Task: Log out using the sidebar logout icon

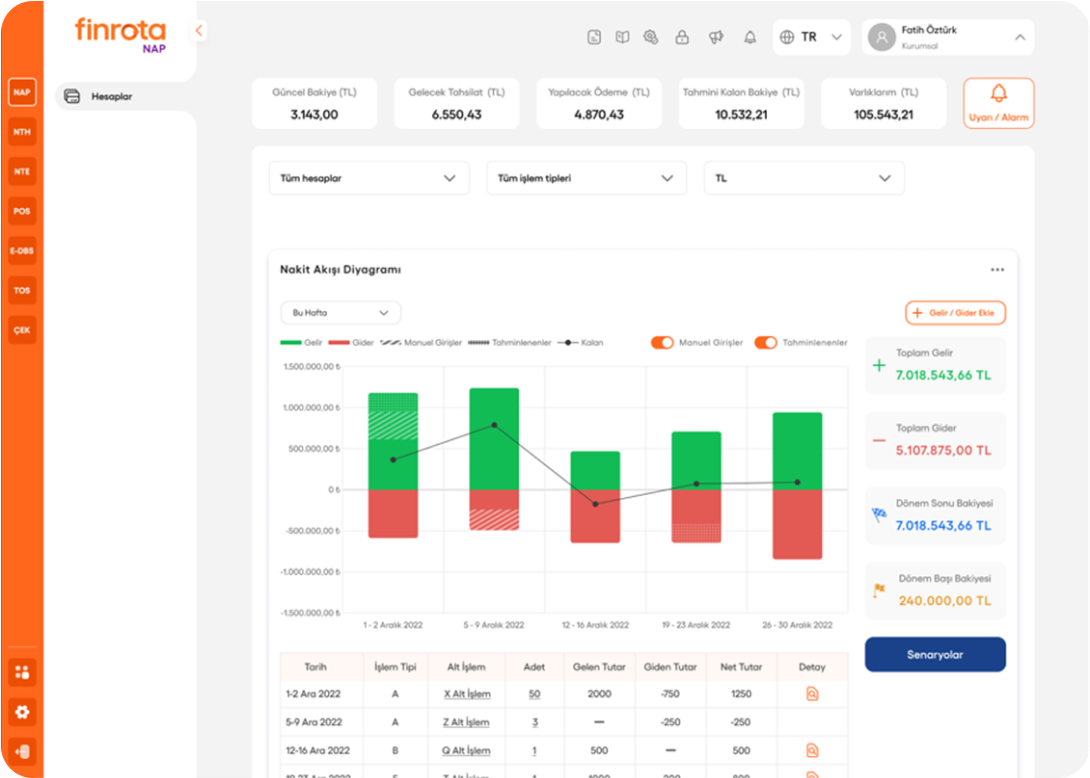Action: (x=22, y=751)
